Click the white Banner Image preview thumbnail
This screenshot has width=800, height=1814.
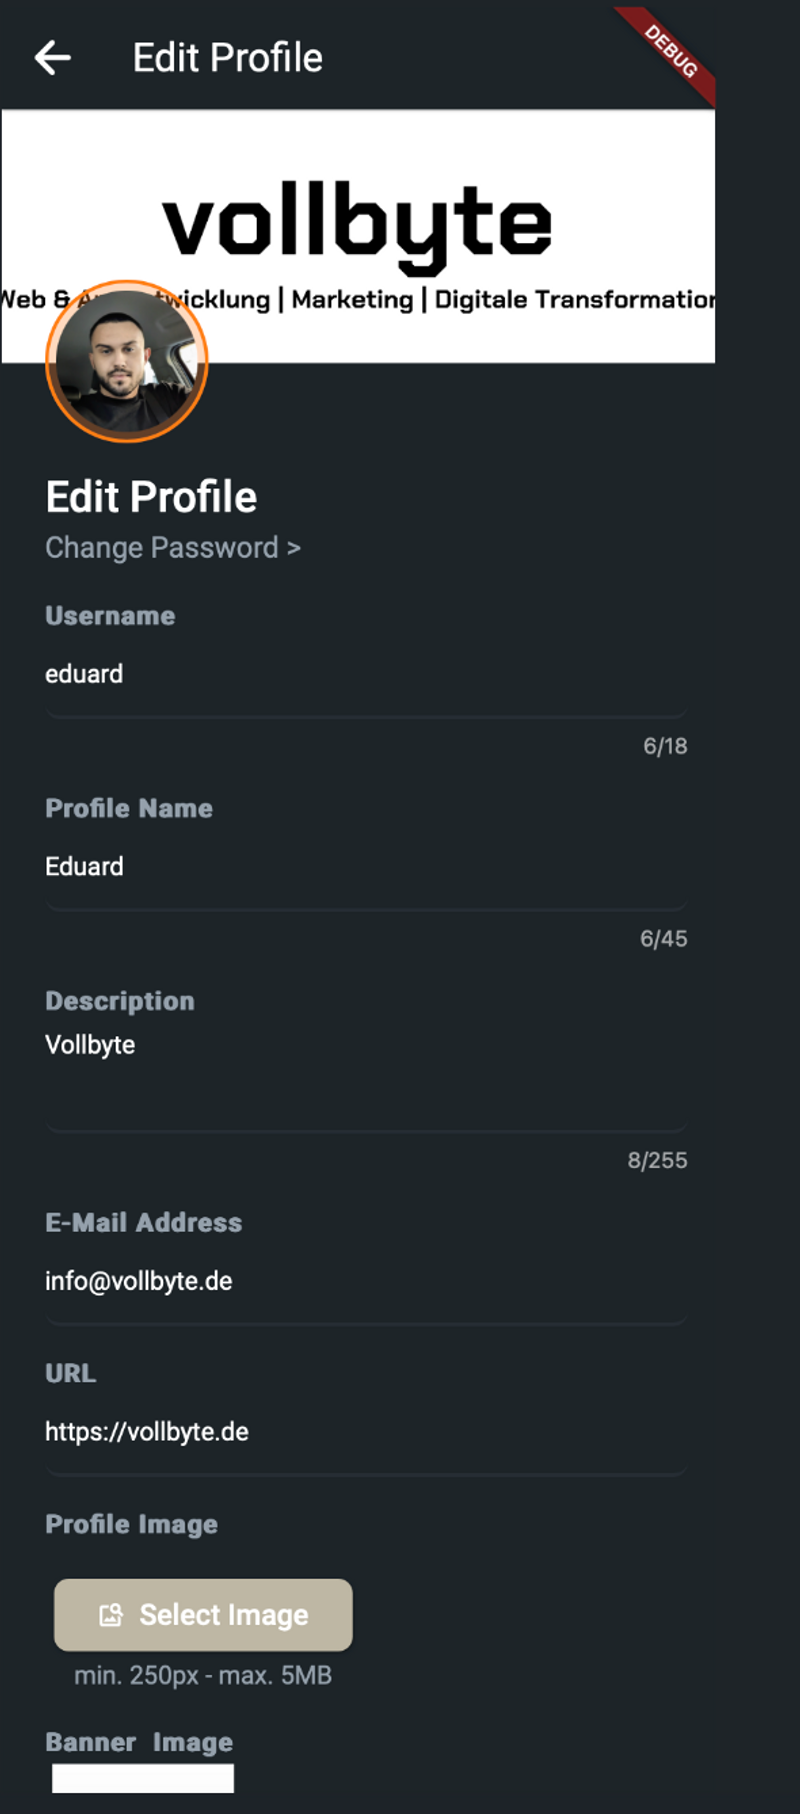(x=143, y=1778)
